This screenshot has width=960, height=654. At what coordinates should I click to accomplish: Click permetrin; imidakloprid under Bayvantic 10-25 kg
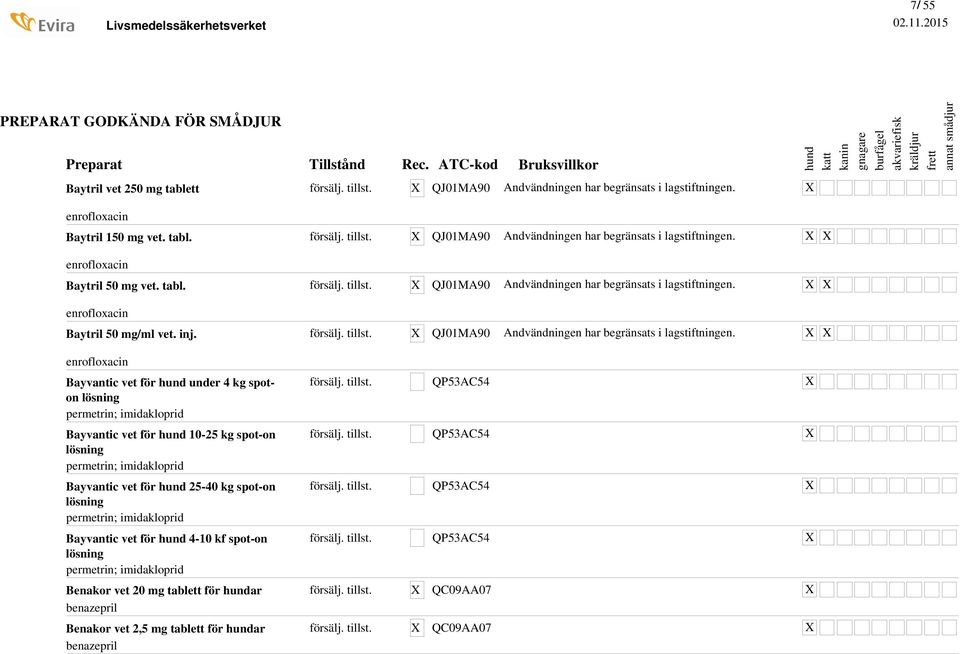click(x=124, y=465)
